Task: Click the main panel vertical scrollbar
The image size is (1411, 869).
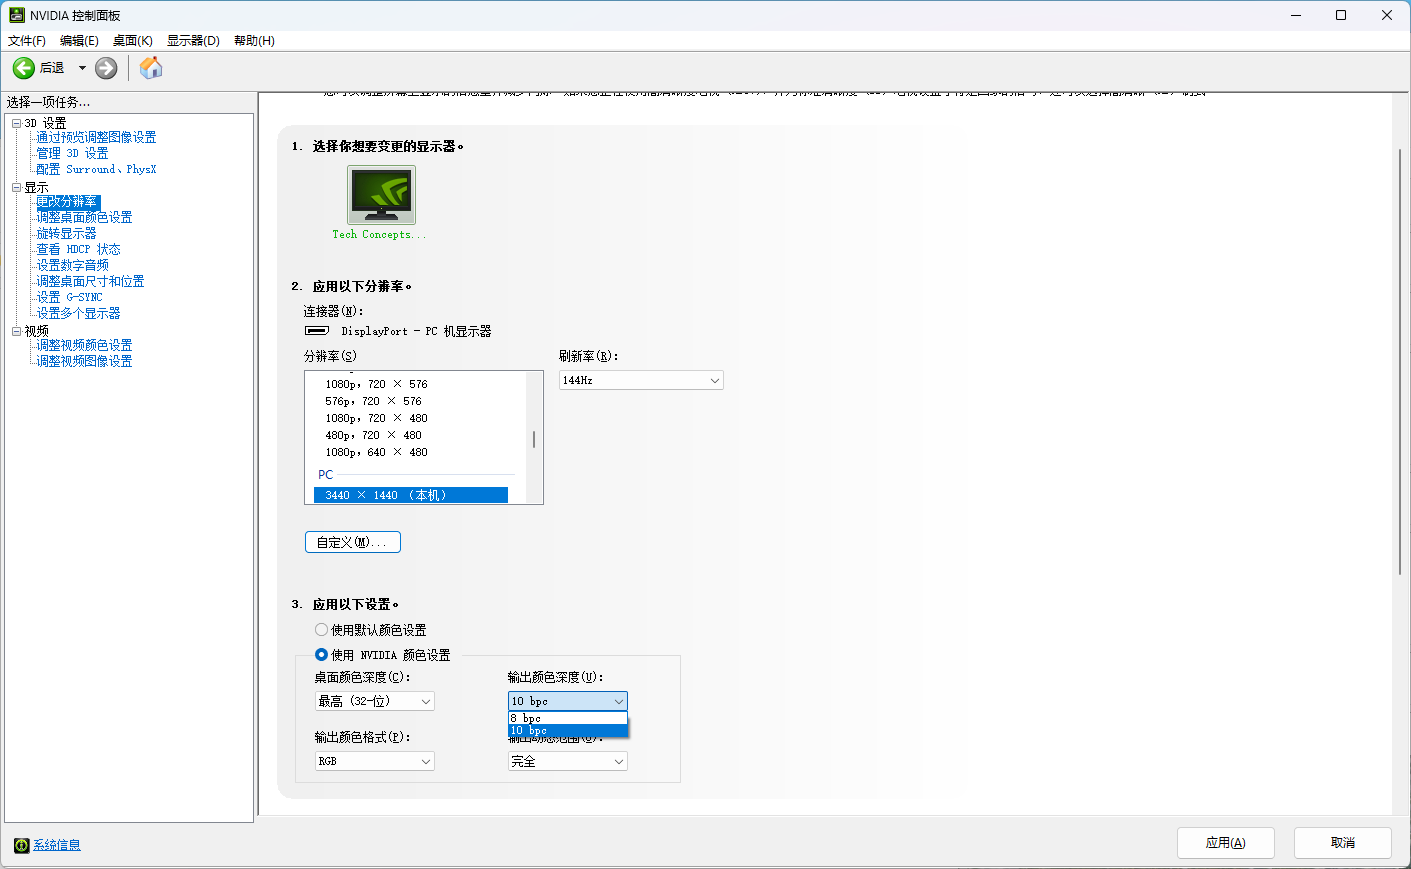Action: click(1399, 362)
